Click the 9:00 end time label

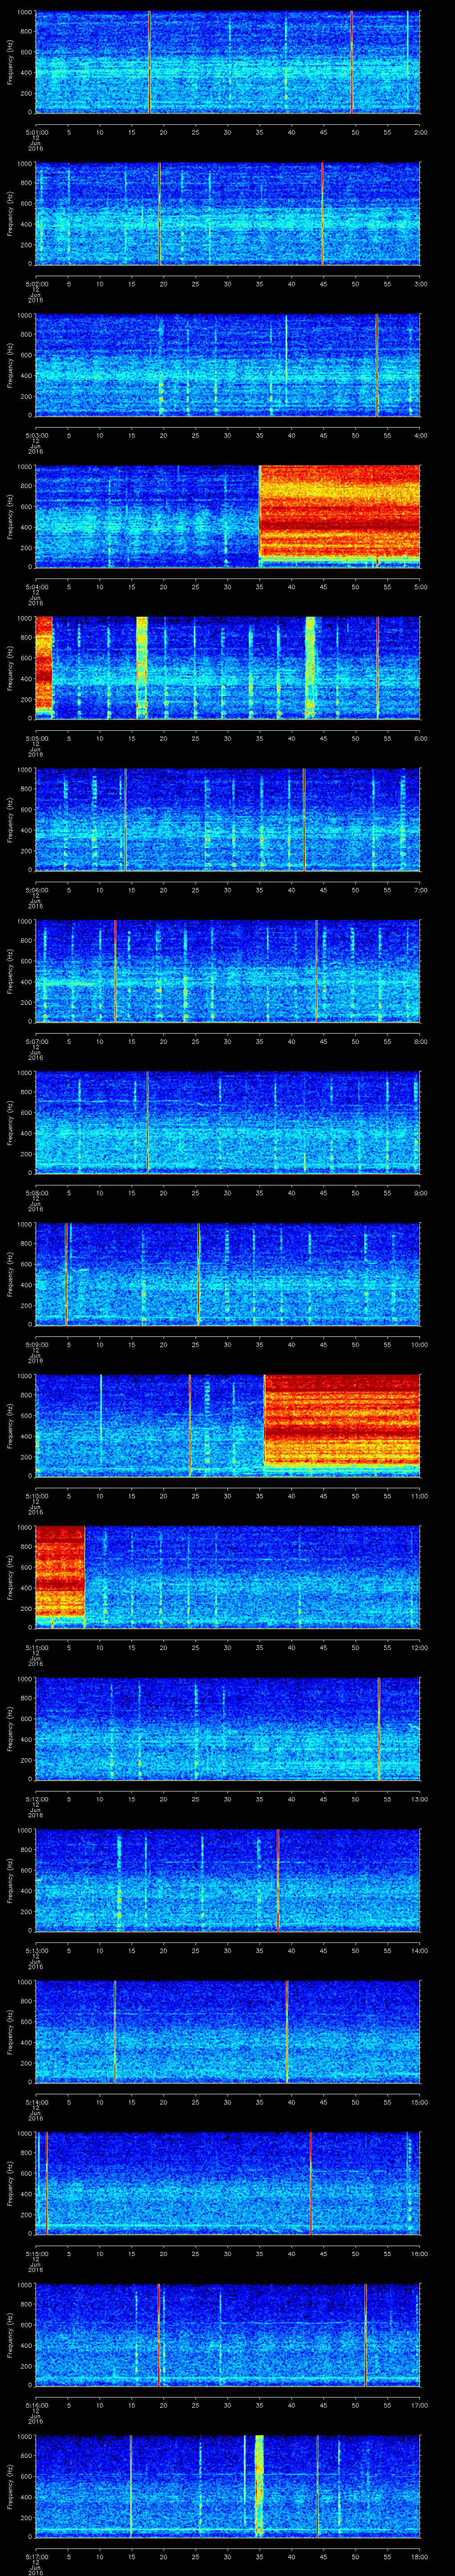tap(420, 1193)
